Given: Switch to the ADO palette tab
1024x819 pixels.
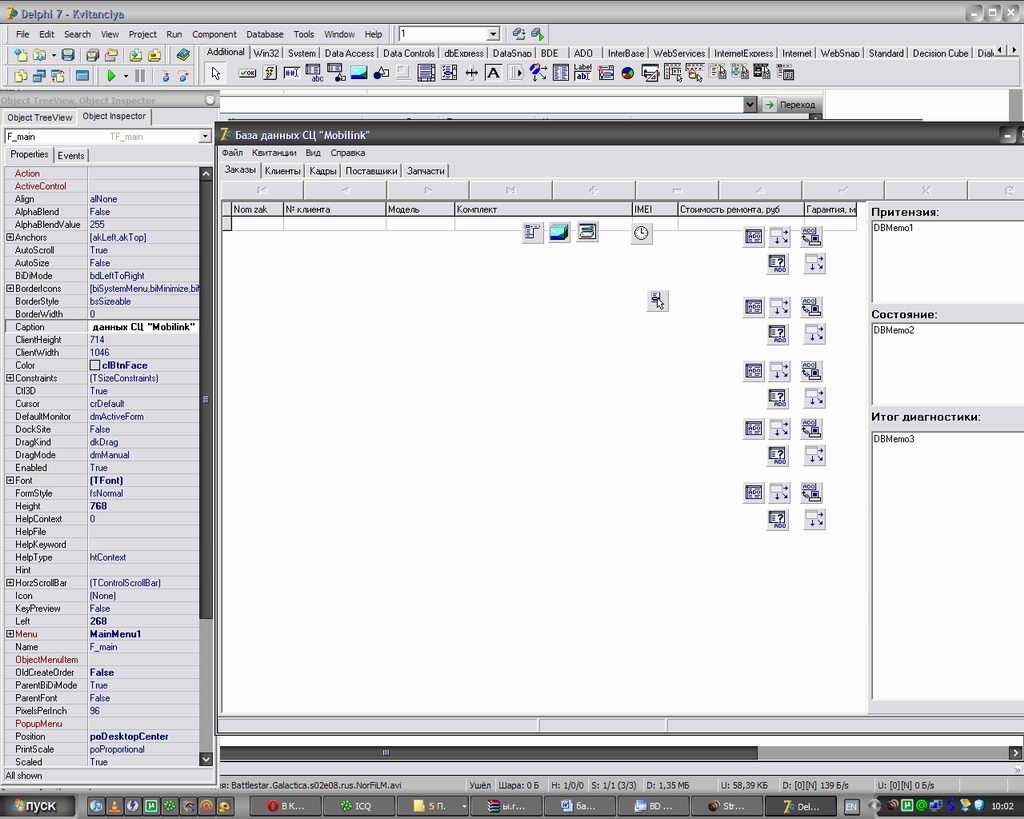Looking at the screenshot, I should pos(583,53).
